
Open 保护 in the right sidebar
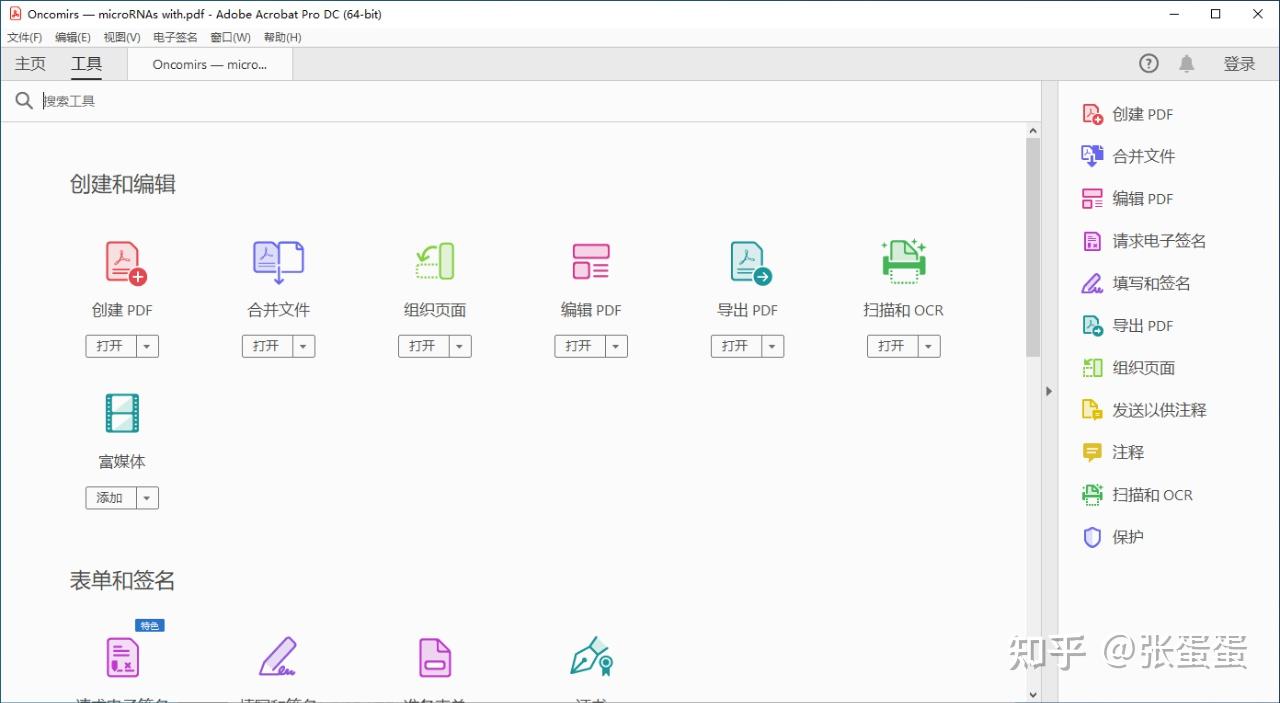1112,537
